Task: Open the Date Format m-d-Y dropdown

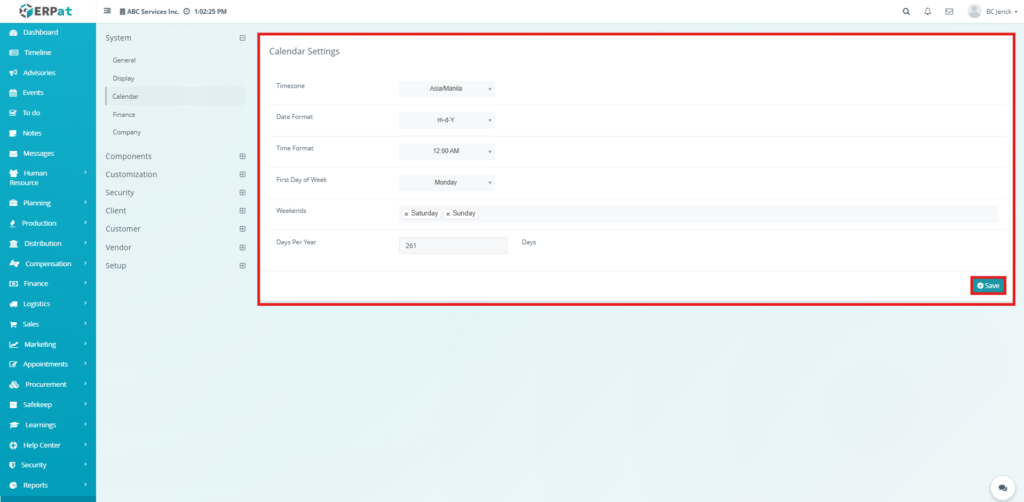Action: [447, 120]
